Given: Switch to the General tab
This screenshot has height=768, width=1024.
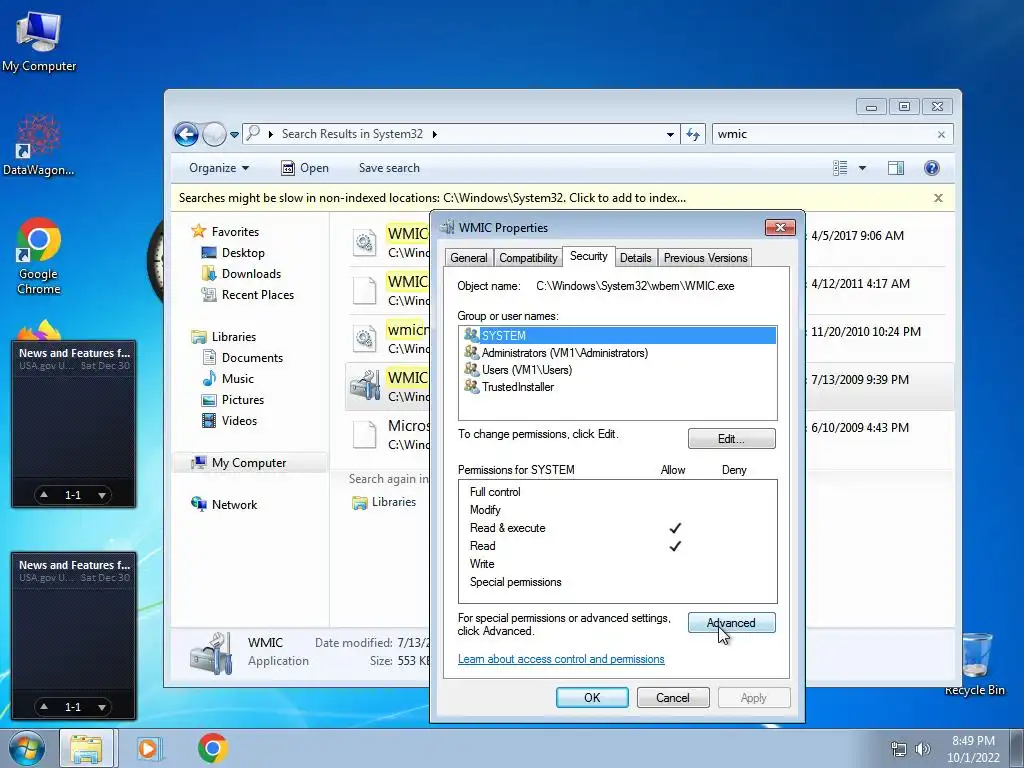Looking at the screenshot, I should (x=469, y=258).
